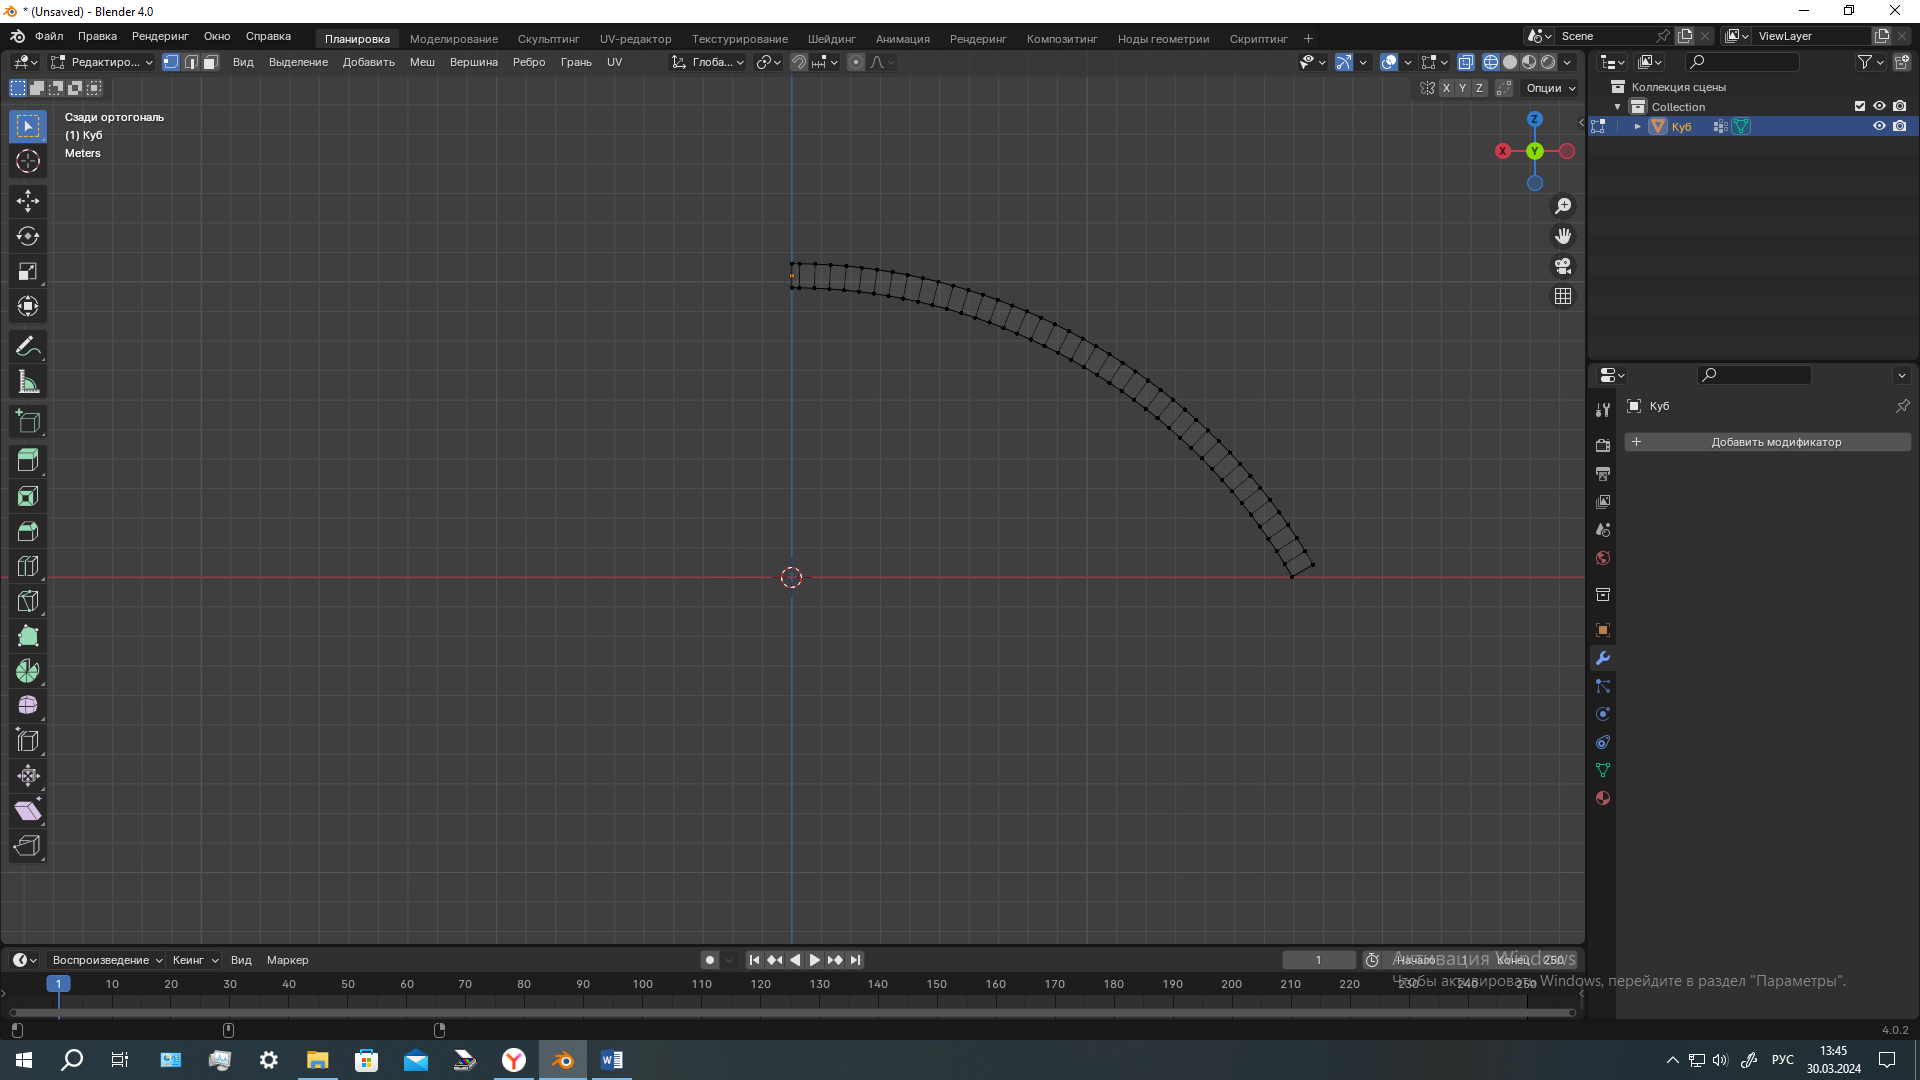Click the Pan view hand icon

point(1563,236)
